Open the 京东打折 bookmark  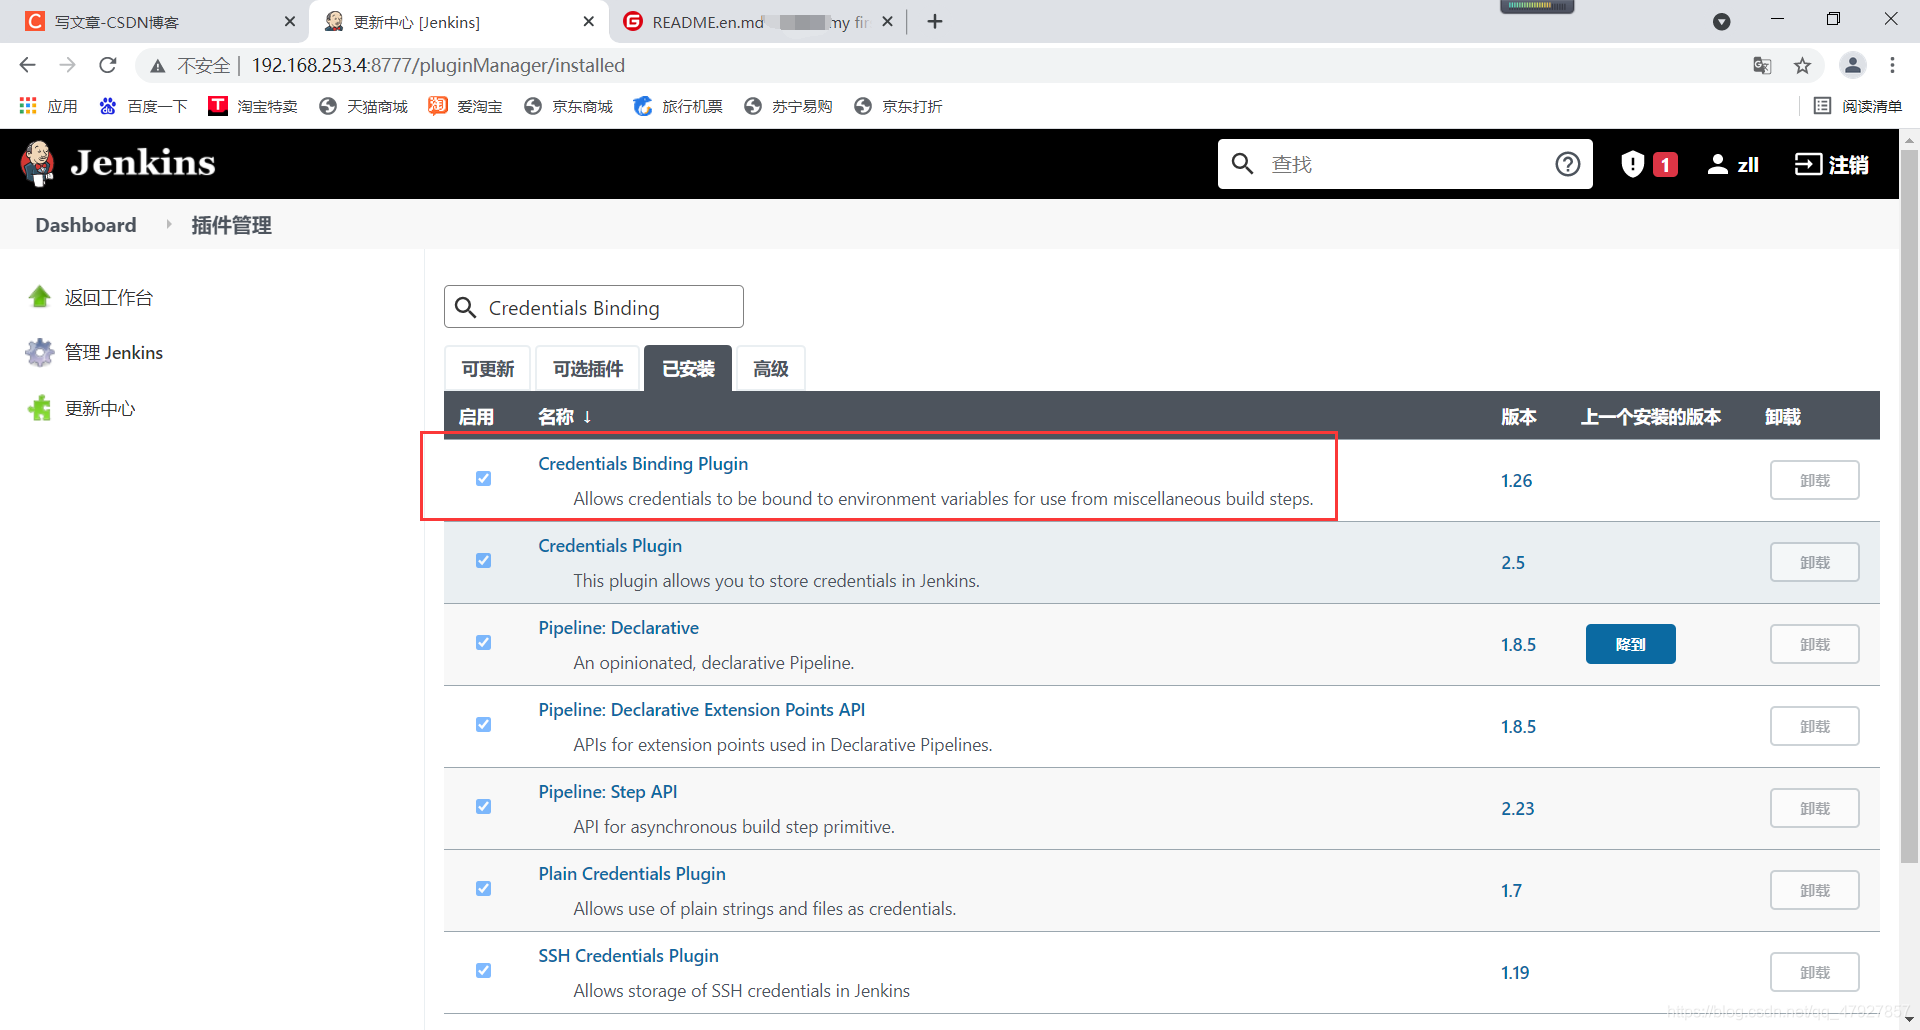coord(898,106)
